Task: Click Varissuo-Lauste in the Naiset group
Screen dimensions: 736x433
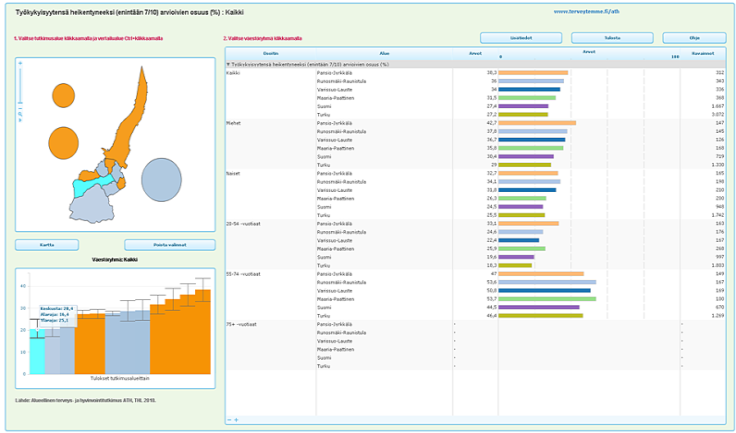Action: [335, 190]
